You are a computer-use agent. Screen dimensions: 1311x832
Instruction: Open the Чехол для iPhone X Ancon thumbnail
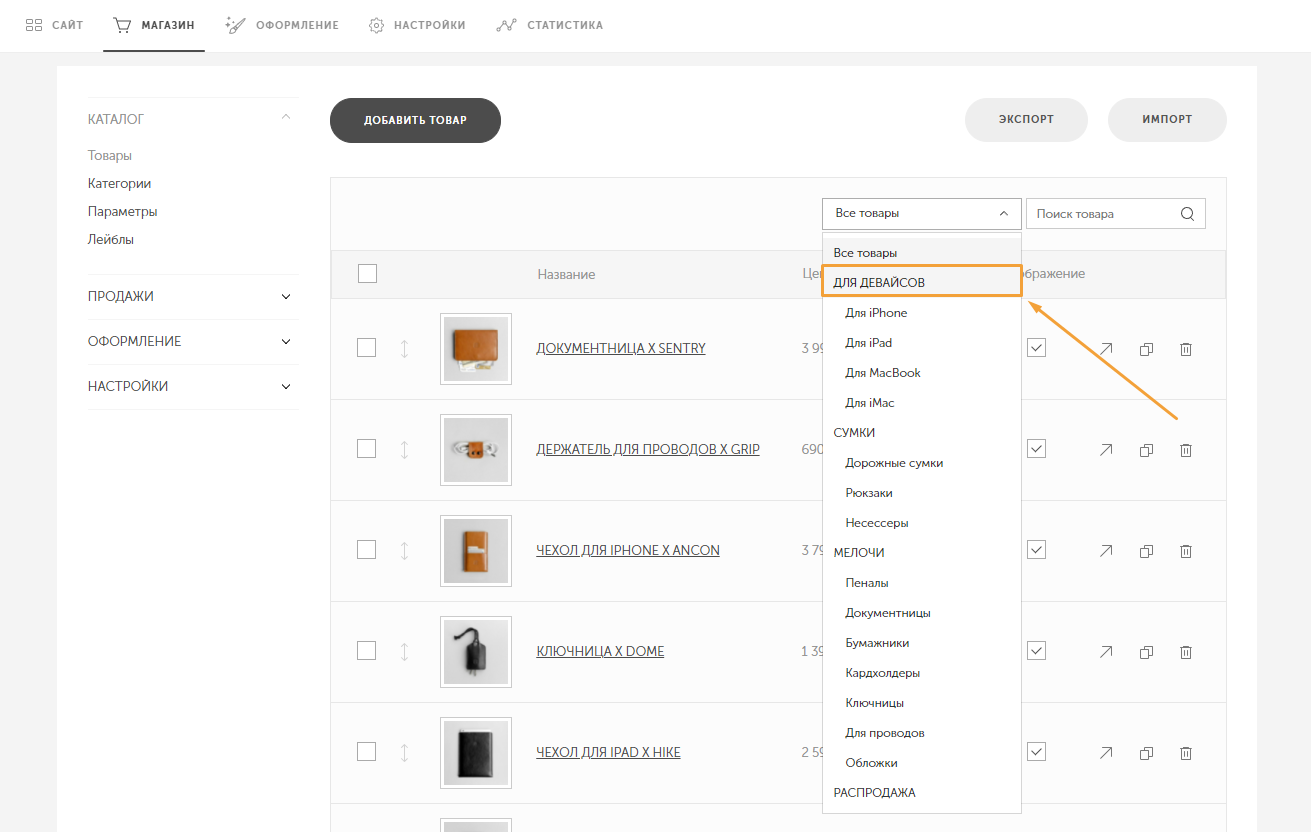[x=476, y=551]
